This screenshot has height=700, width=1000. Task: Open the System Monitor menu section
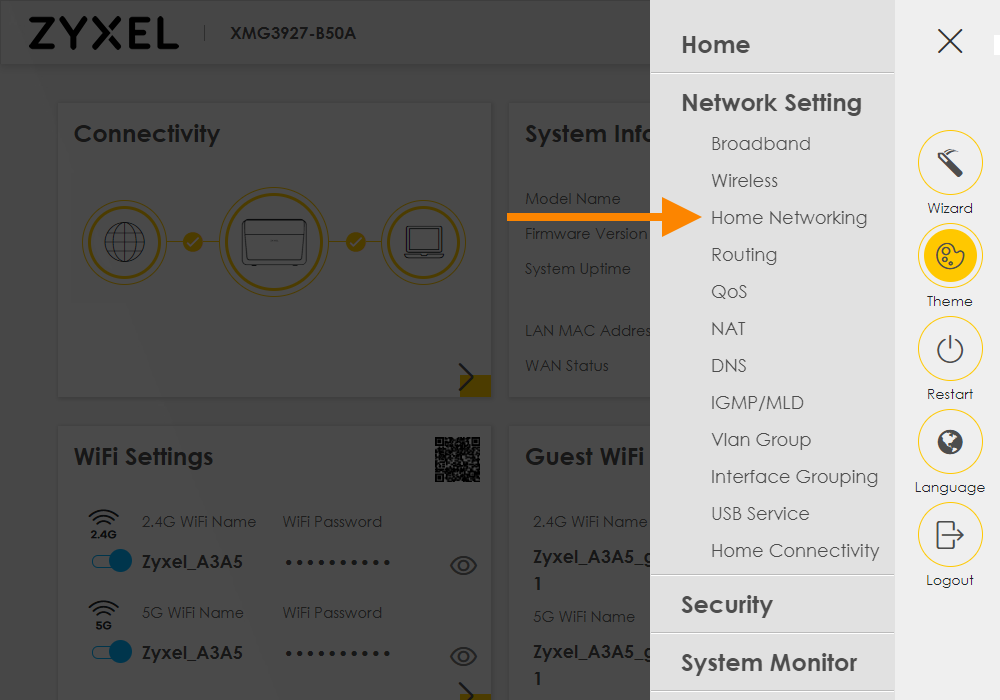tap(769, 662)
